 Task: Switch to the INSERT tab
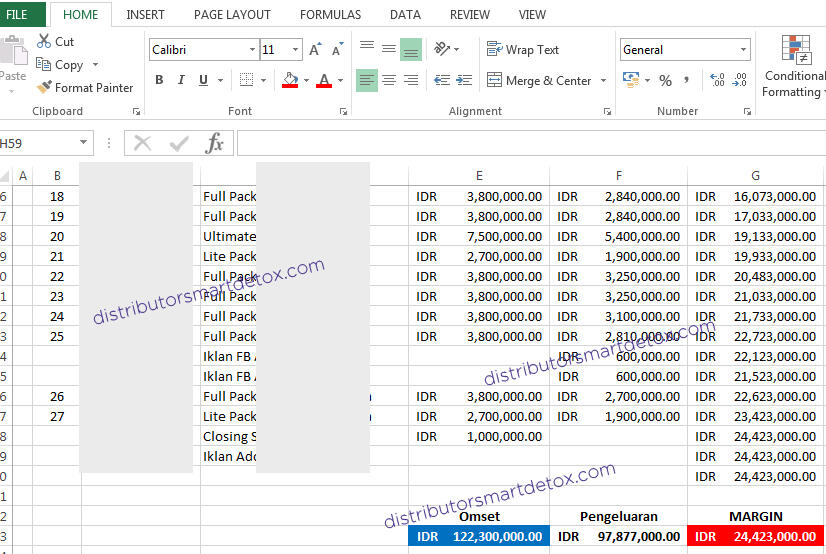point(145,15)
